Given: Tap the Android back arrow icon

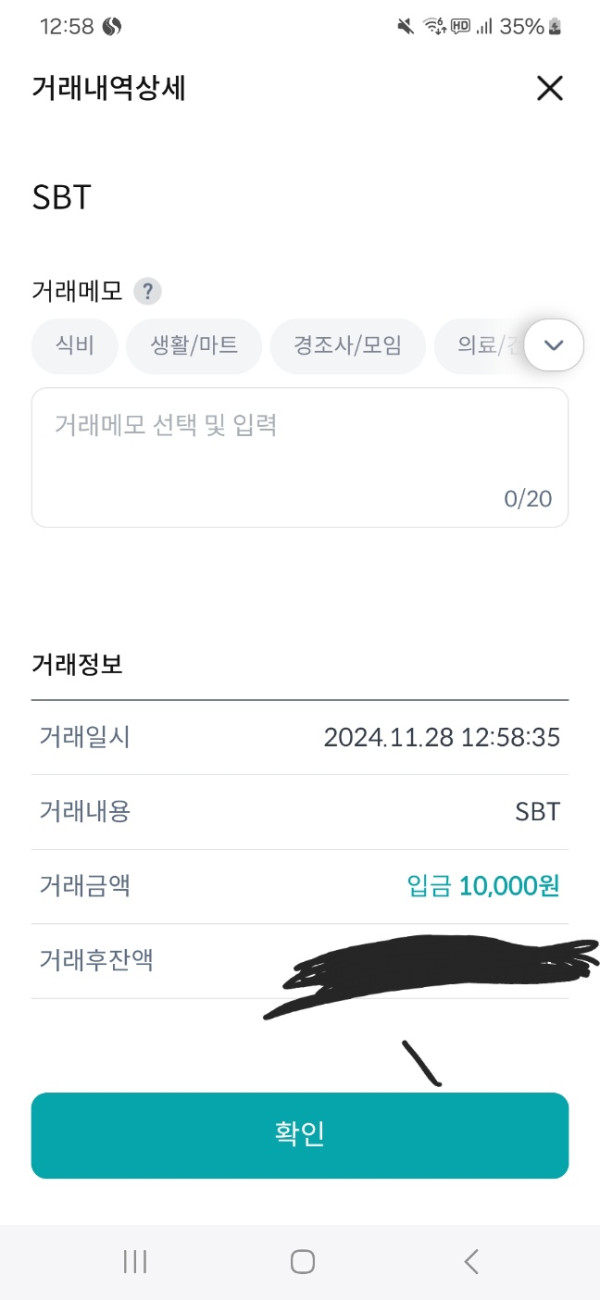Looking at the screenshot, I should 472,1262.
